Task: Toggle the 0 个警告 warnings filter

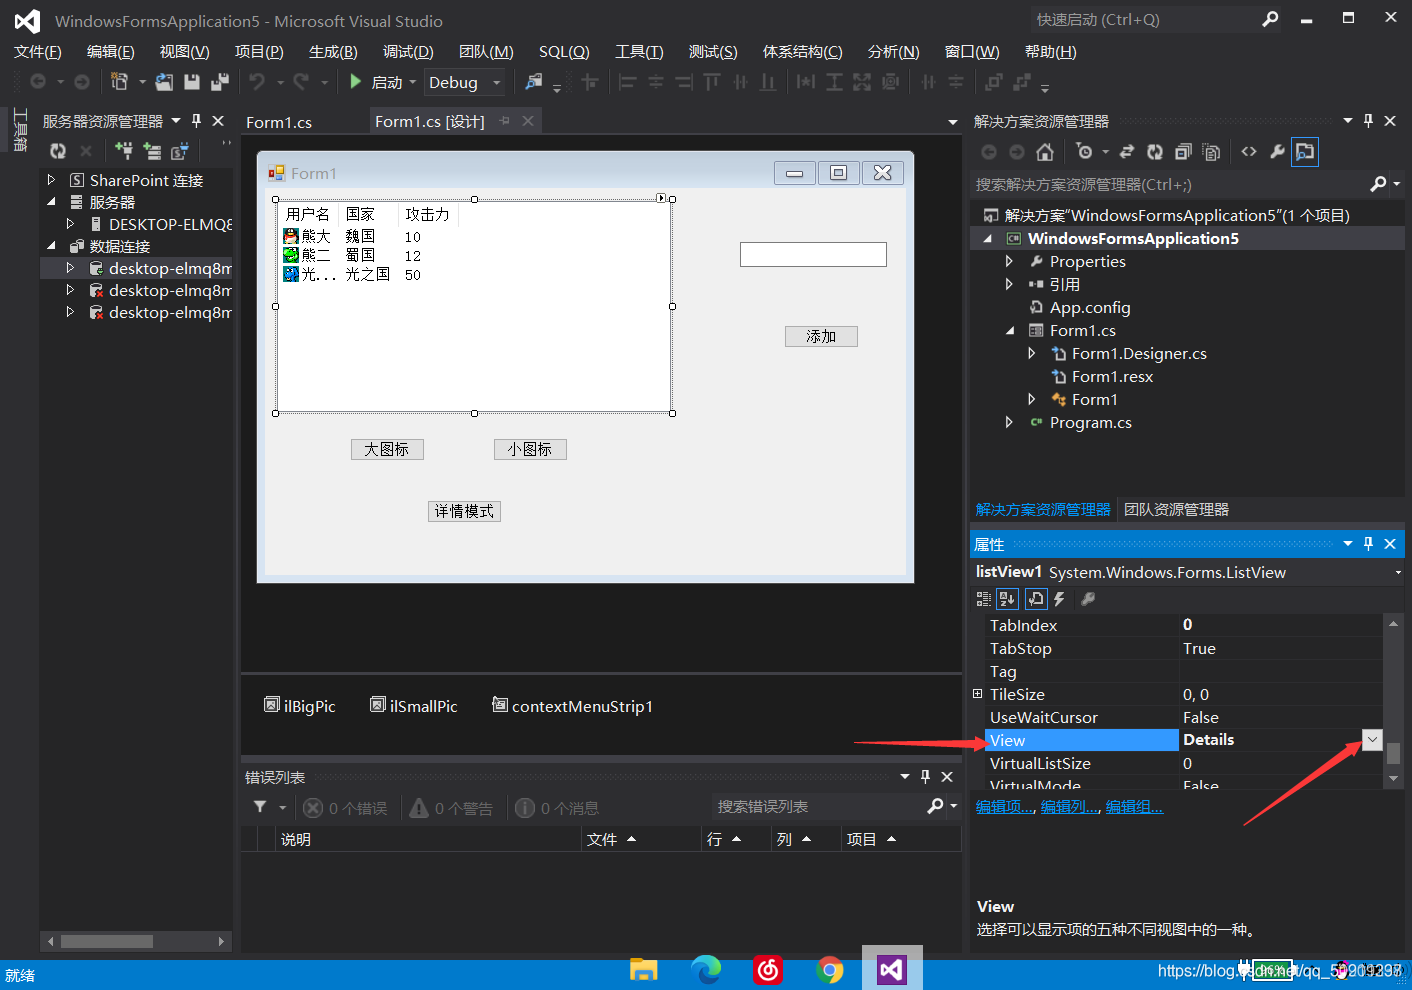Action: coord(451,808)
